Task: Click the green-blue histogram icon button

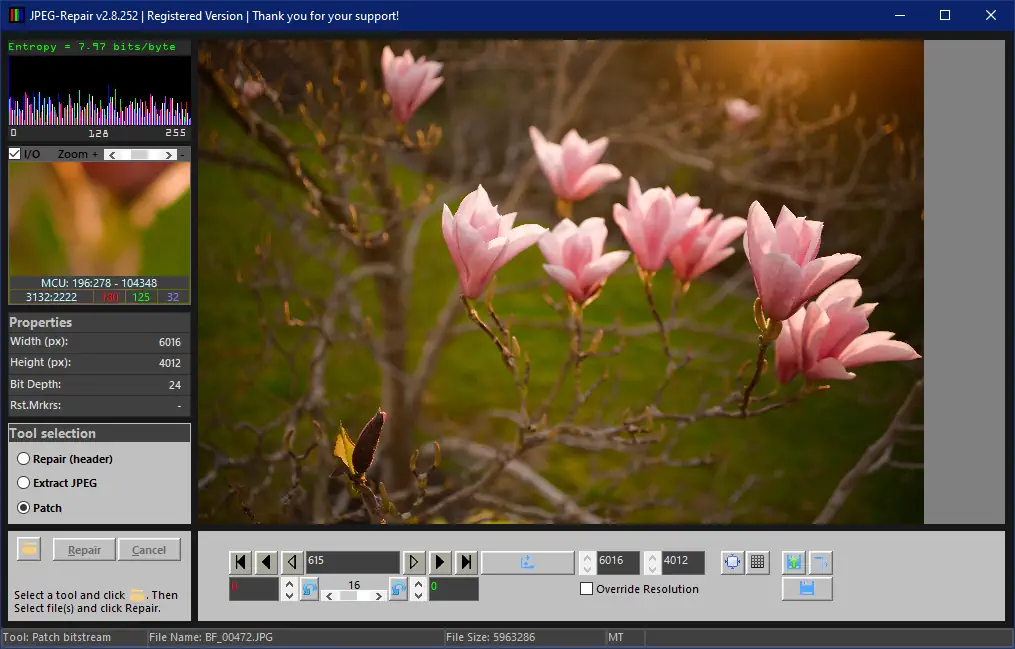Action: tap(794, 562)
